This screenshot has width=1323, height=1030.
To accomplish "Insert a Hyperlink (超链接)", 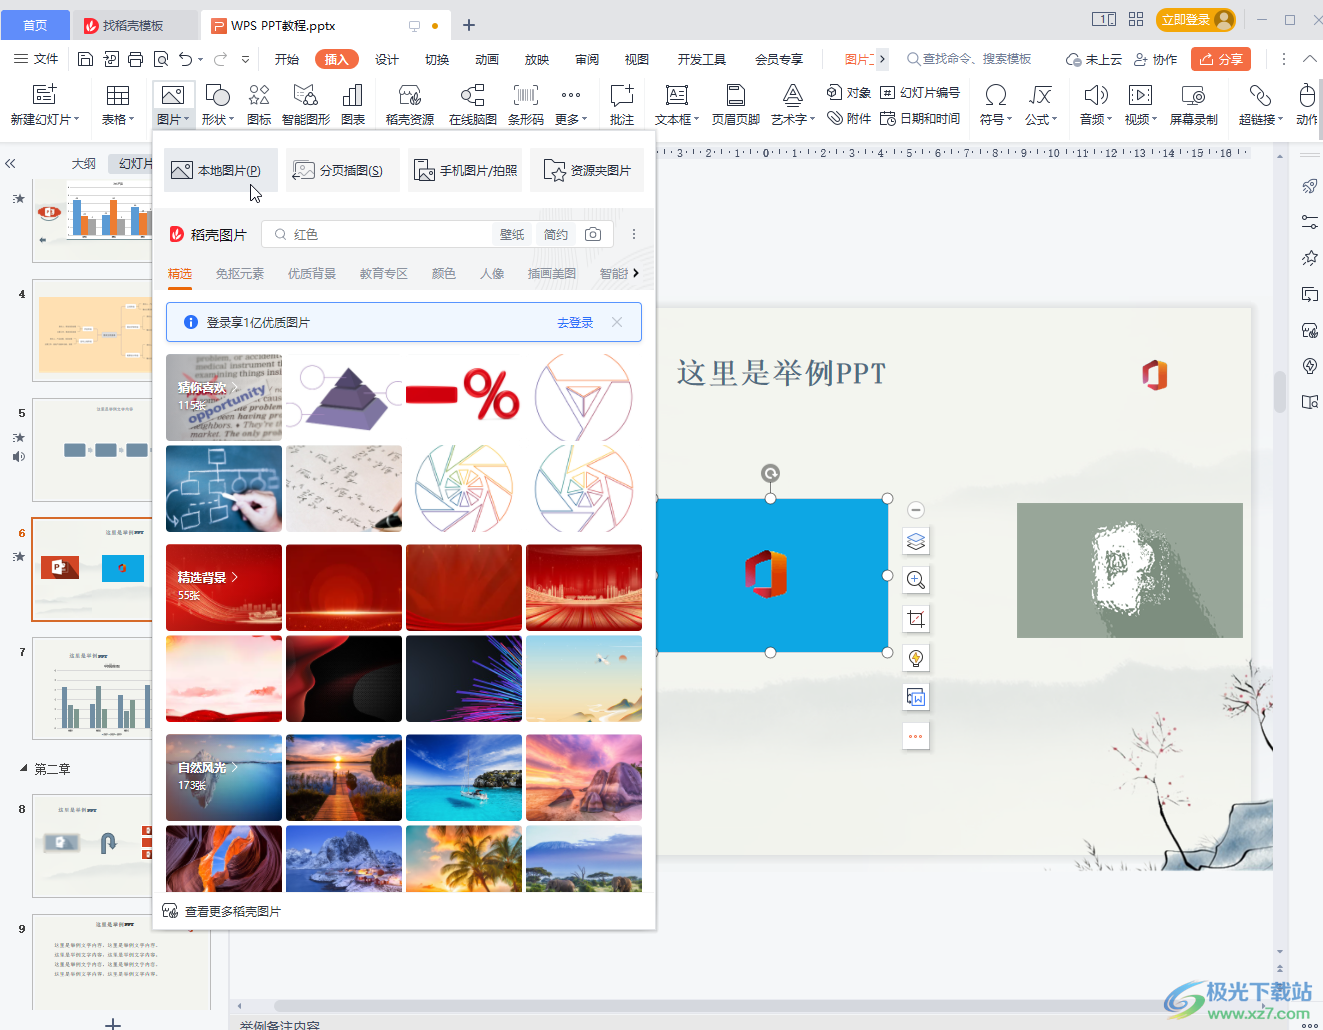I will click(x=1261, y=104).
